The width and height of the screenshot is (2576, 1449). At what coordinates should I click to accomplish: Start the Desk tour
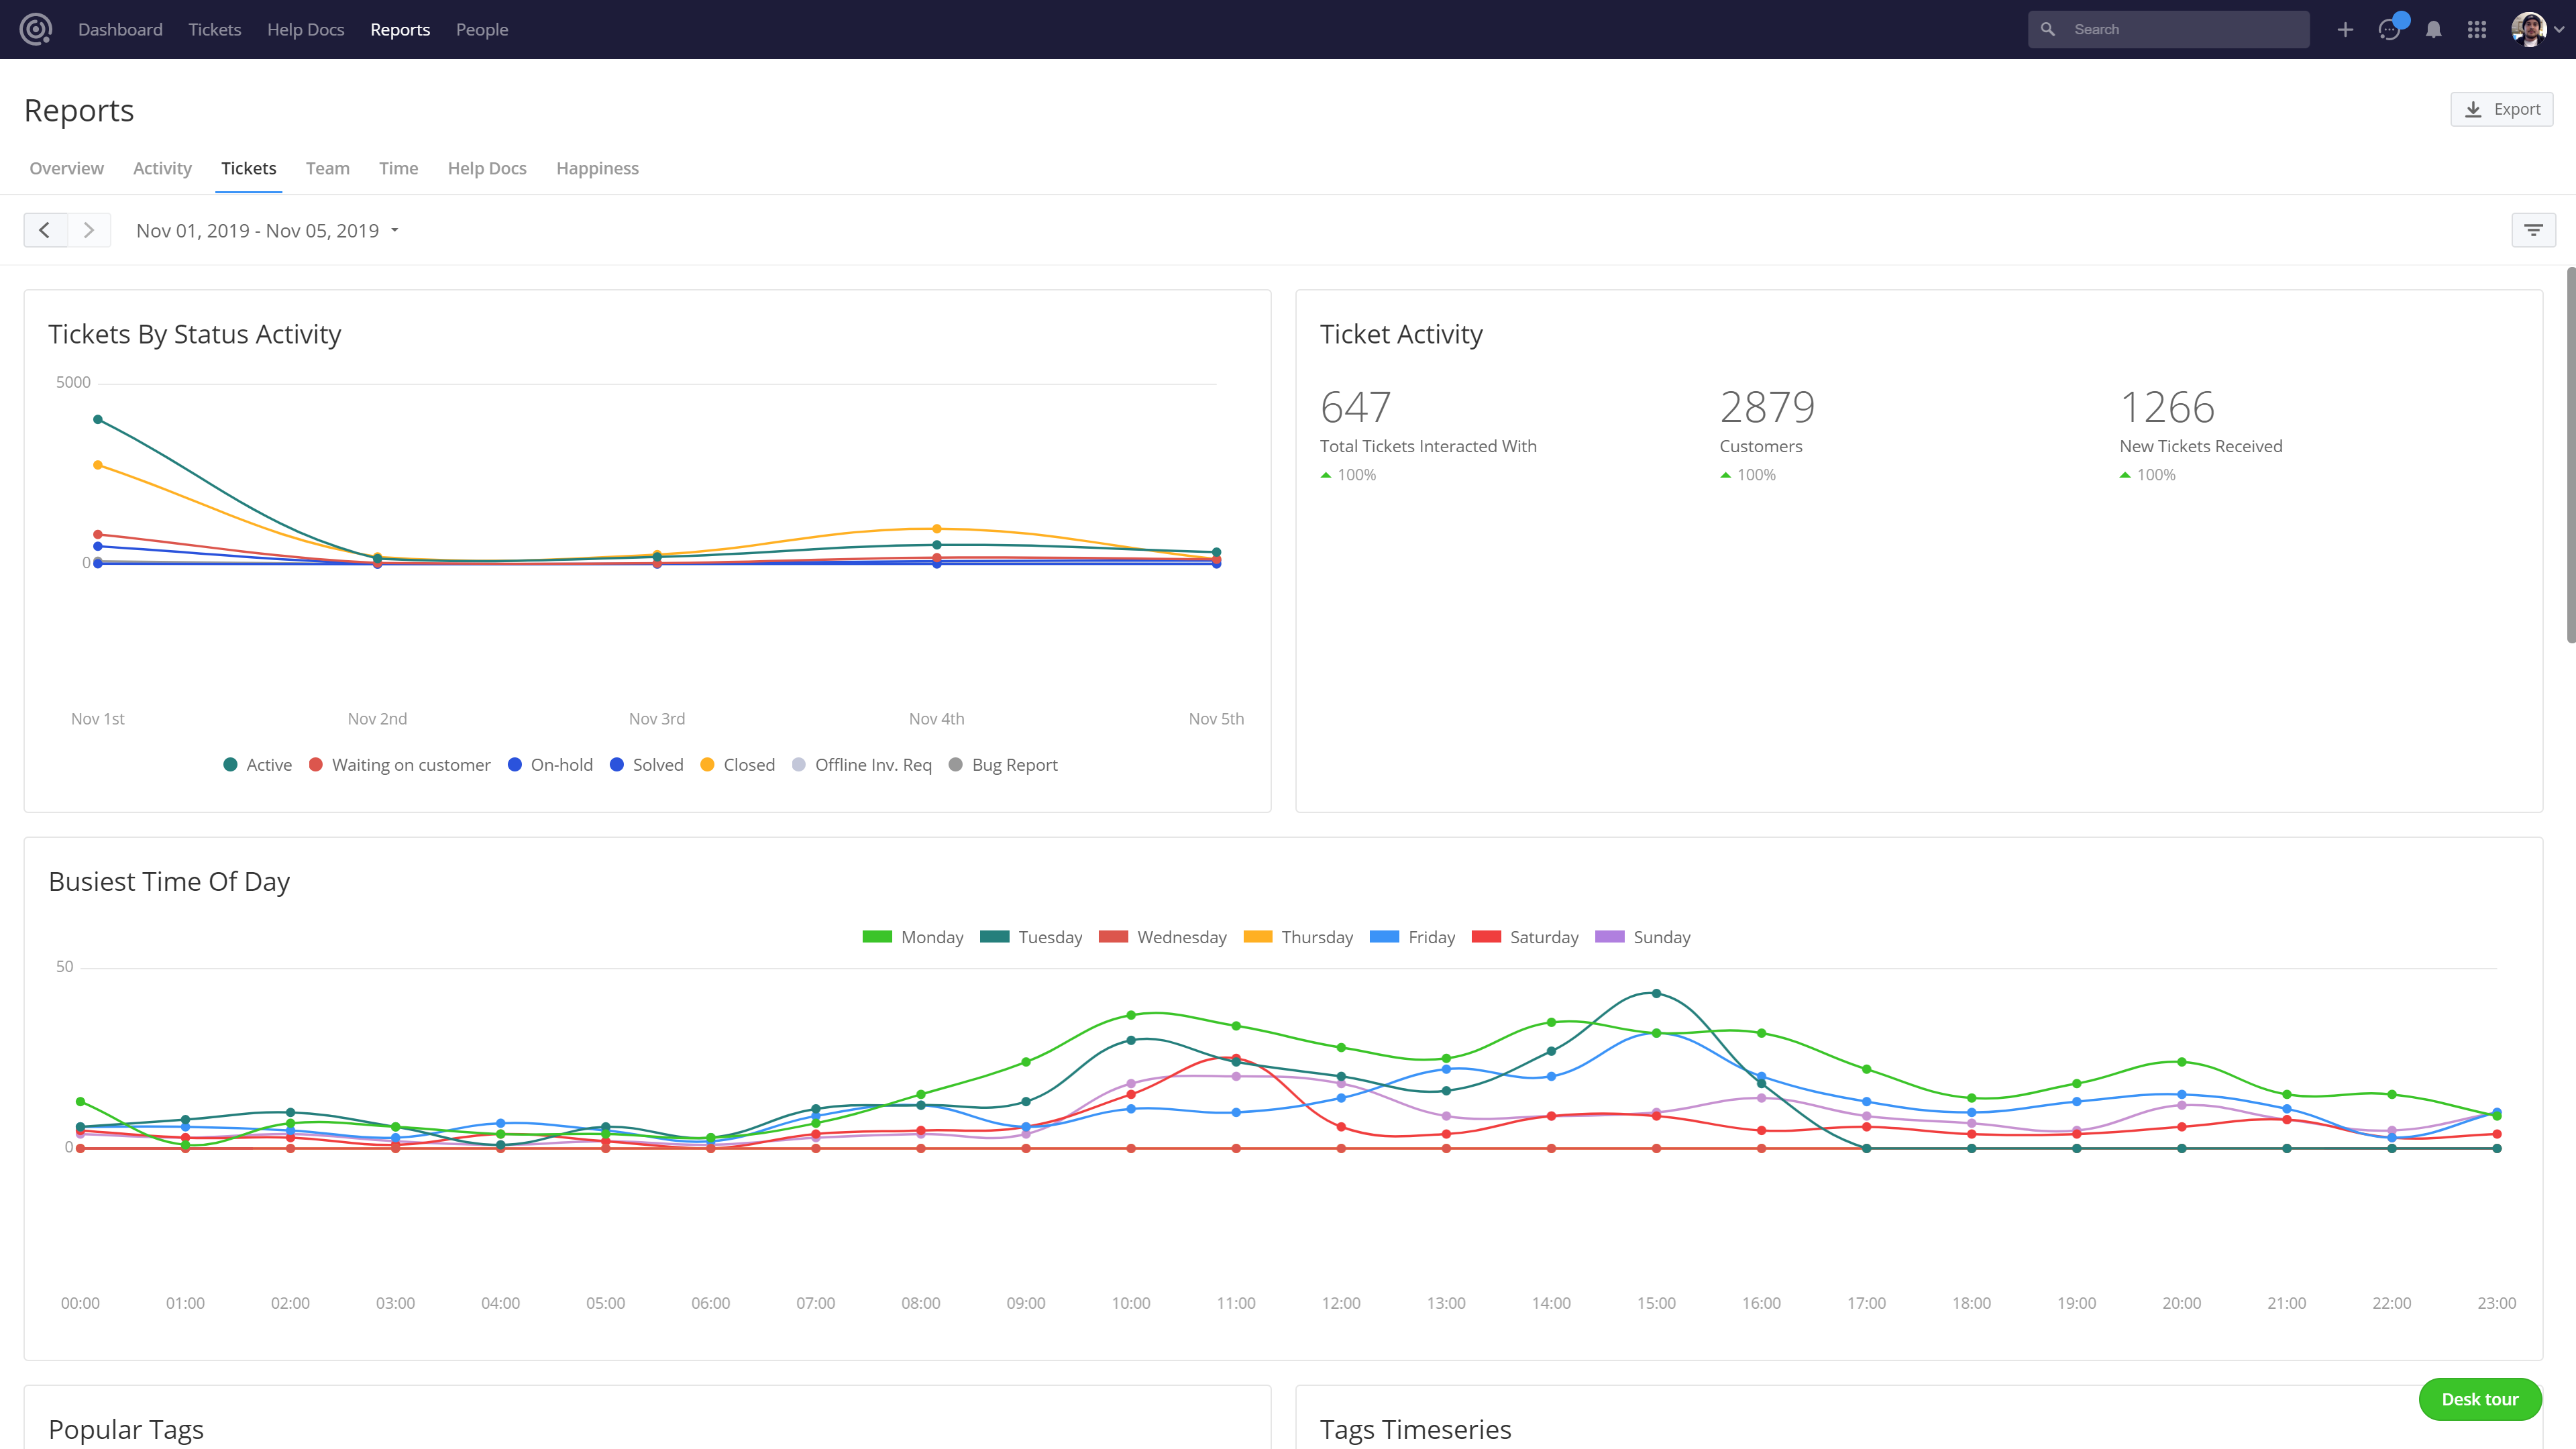tap(2479, 1399)
